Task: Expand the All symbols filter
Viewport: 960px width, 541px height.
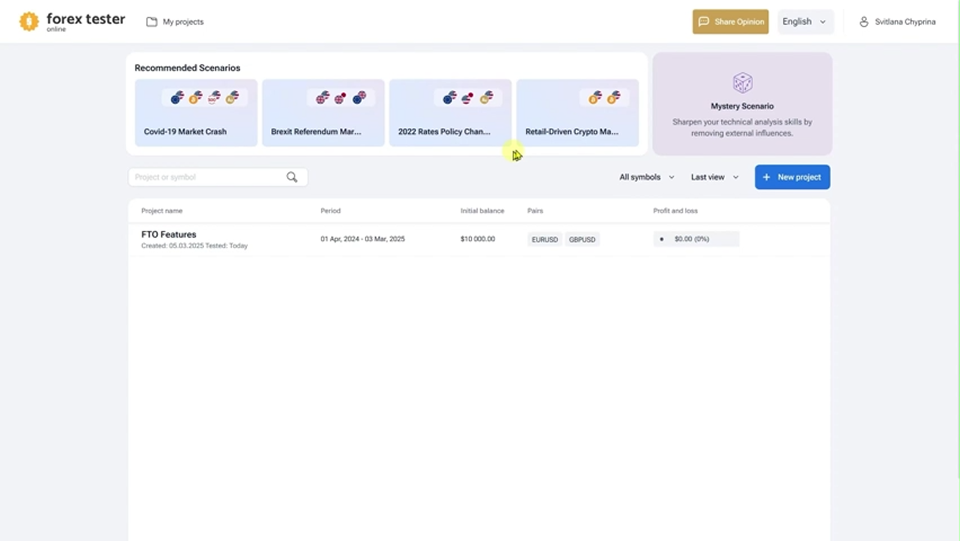Action: tap(647, 177)
